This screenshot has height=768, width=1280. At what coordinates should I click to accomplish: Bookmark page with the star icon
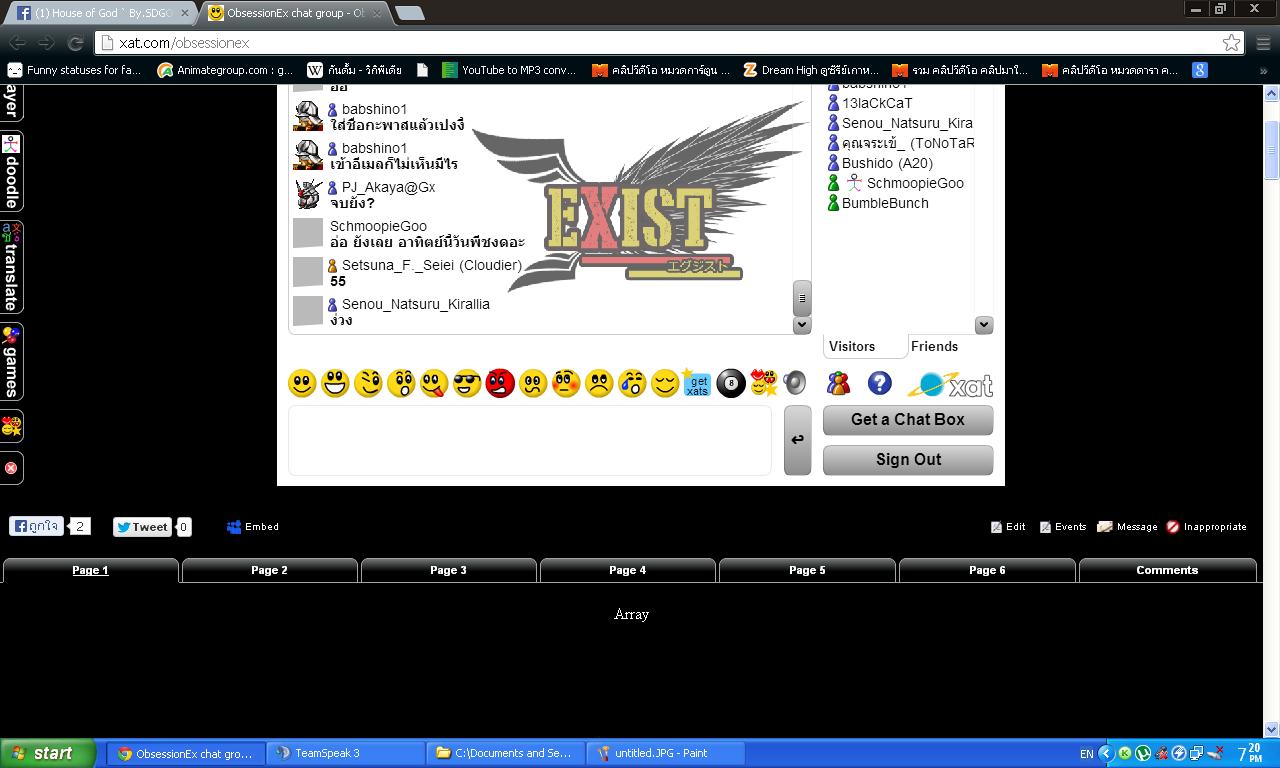coord(1231,43)
